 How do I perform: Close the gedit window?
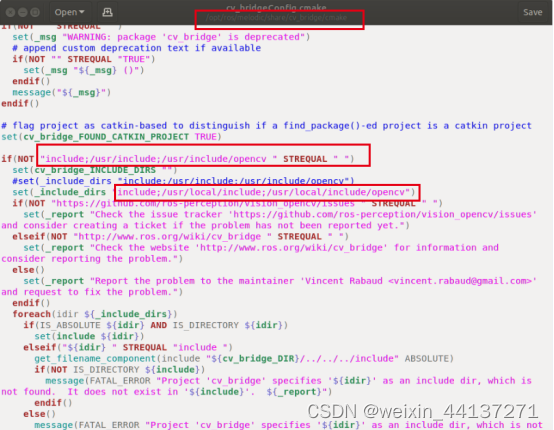[x=11, y=13]
